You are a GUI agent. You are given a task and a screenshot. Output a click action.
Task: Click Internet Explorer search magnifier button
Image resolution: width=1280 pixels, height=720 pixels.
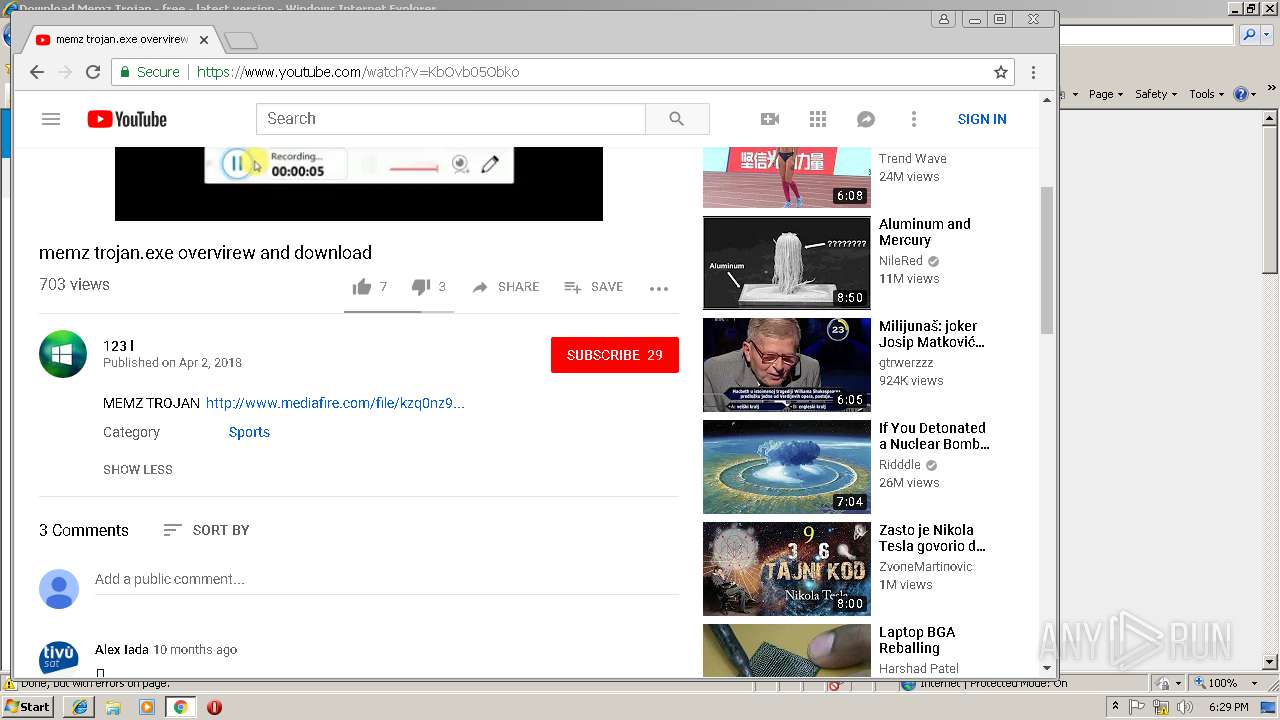1248,35
